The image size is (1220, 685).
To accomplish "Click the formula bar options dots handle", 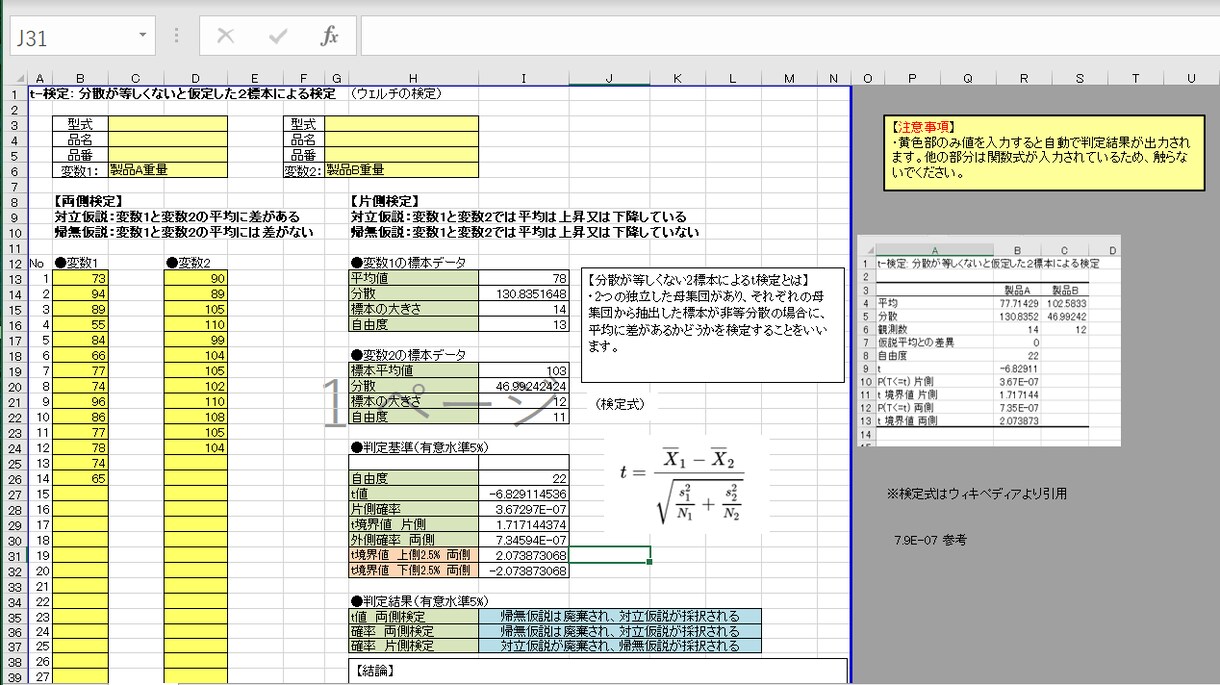I will (x=177, y=36).
